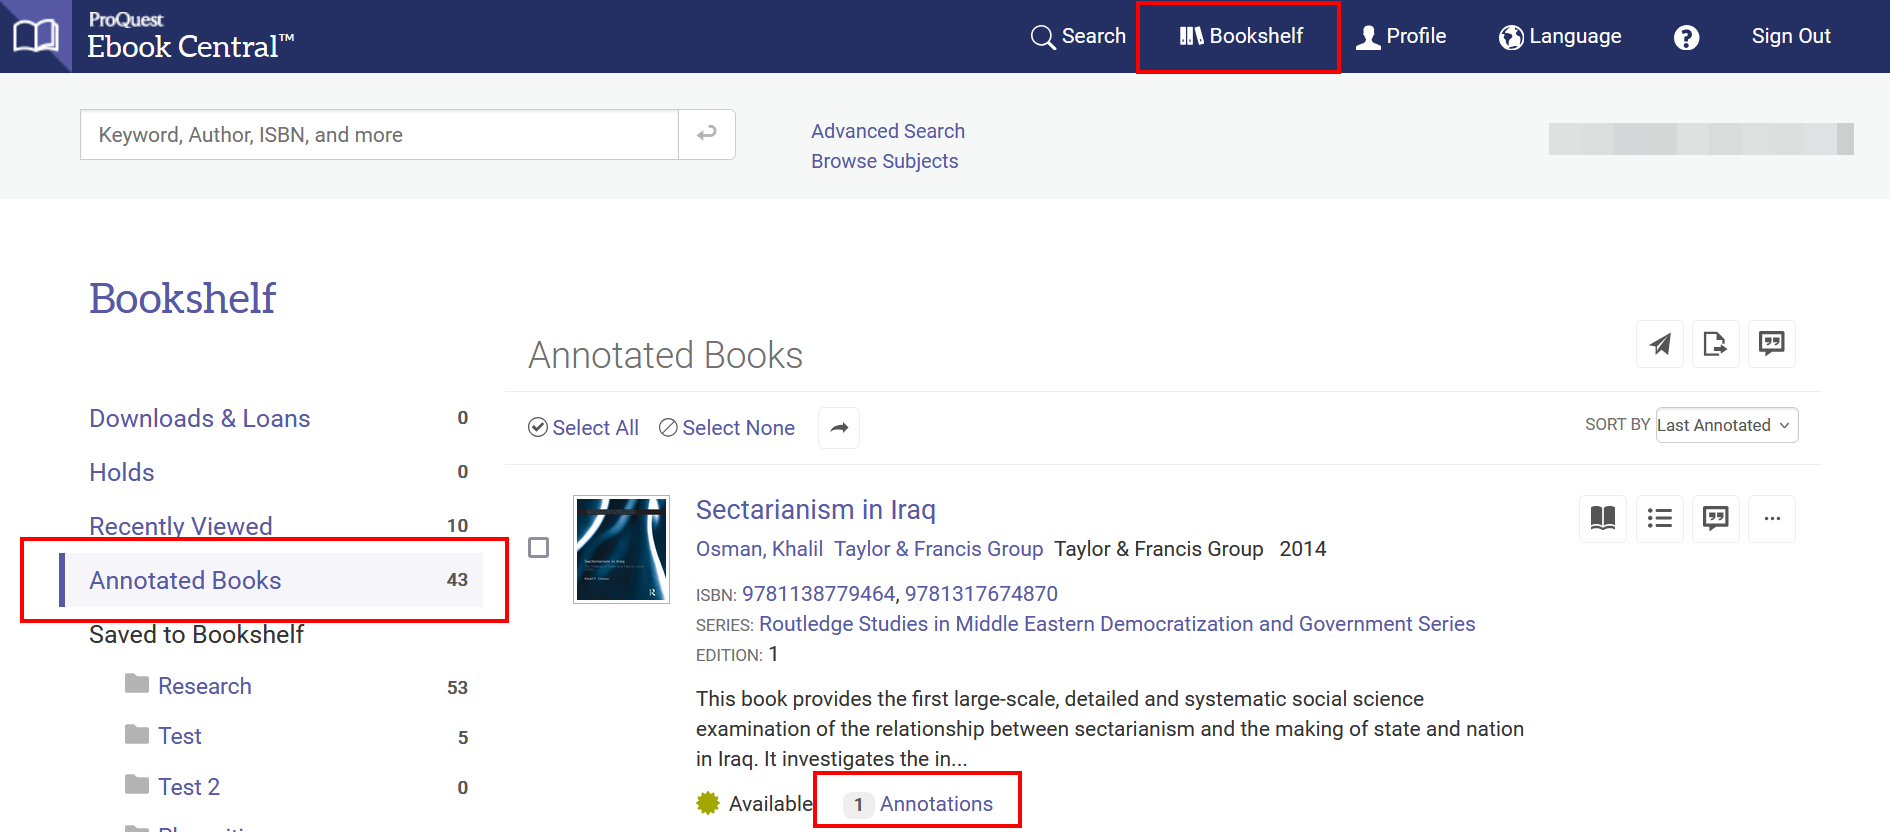1890x832 pixels.
Task: Open the Research folder
Action: [205, 686]
